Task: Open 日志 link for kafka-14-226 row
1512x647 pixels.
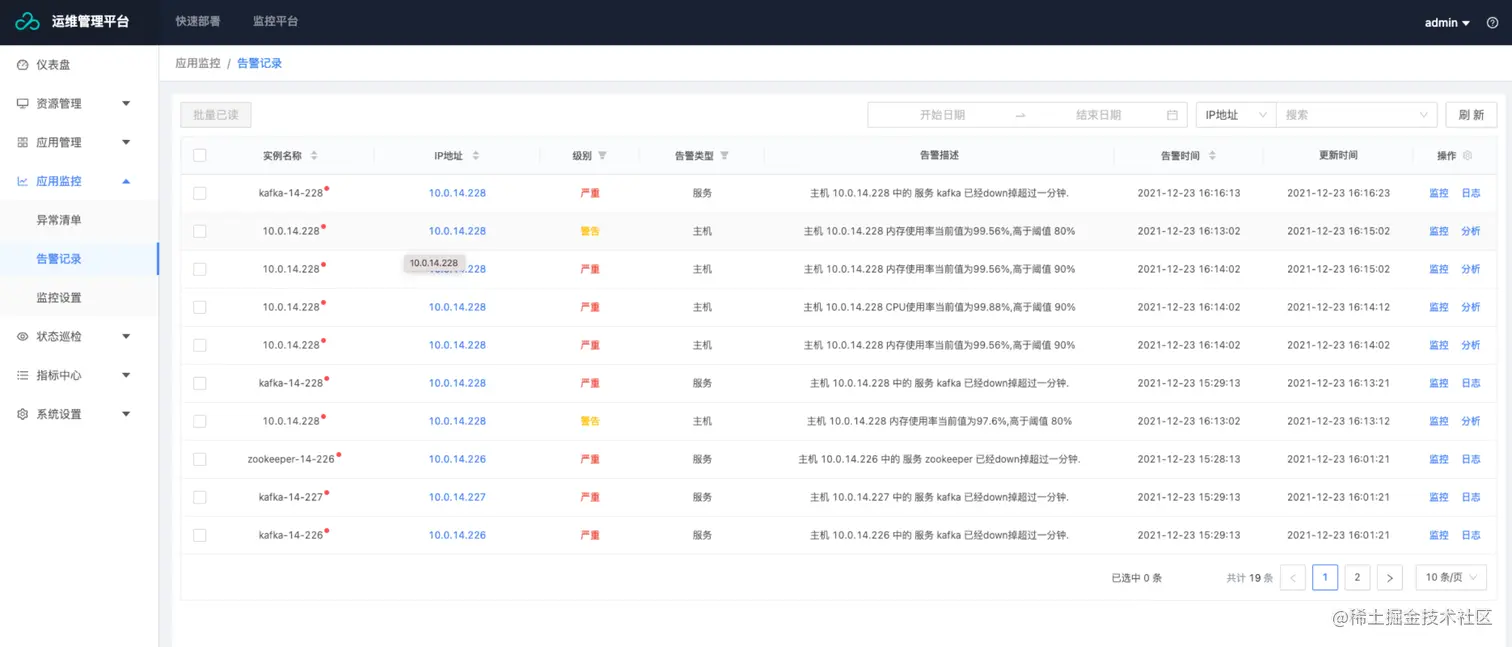Action: click(1471, 536)
